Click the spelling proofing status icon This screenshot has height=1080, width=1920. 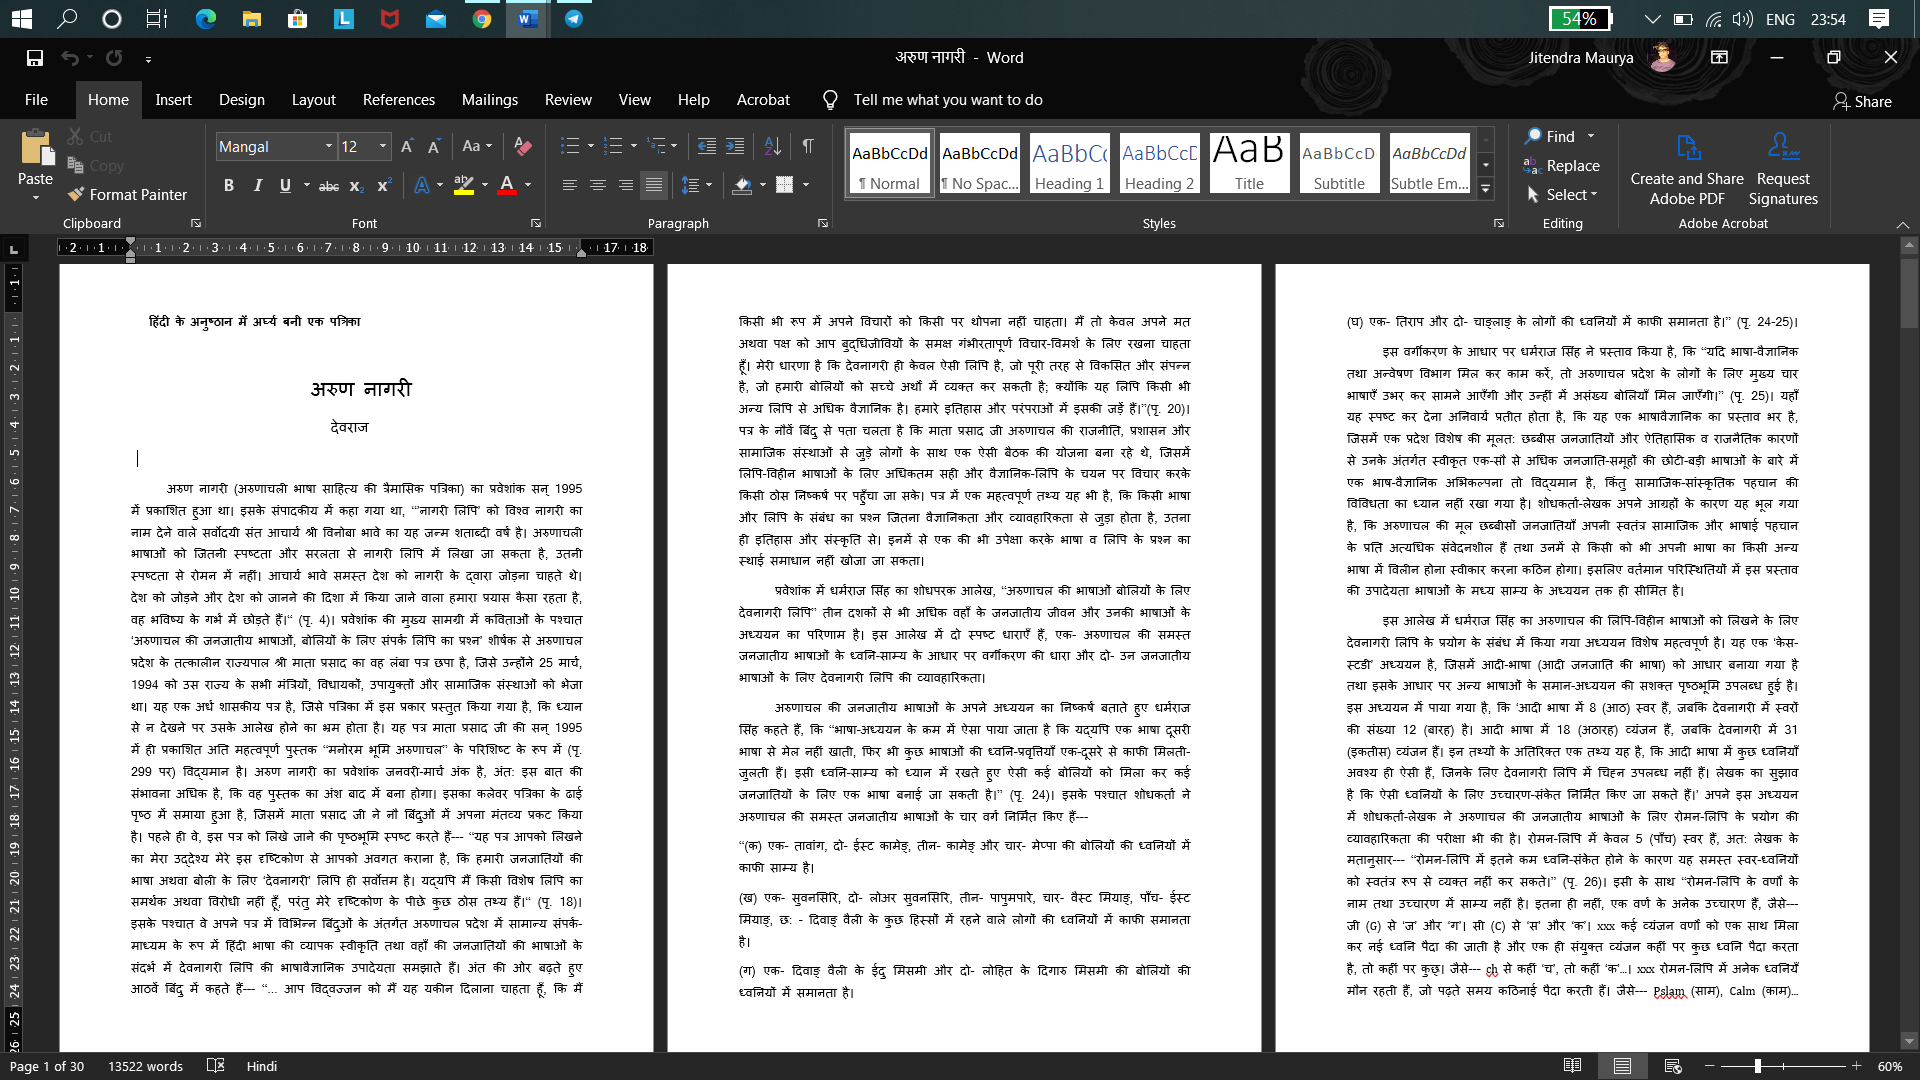tap(215, 1066)
